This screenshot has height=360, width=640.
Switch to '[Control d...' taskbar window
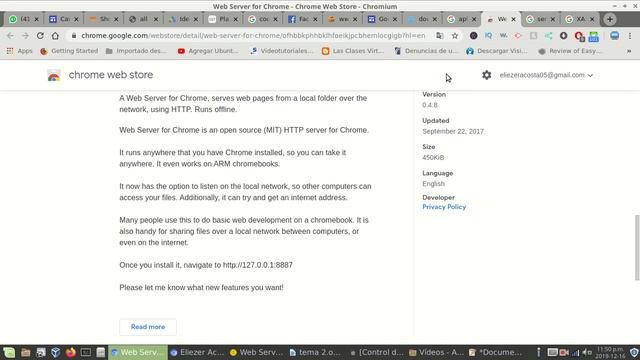click(376, 352)
